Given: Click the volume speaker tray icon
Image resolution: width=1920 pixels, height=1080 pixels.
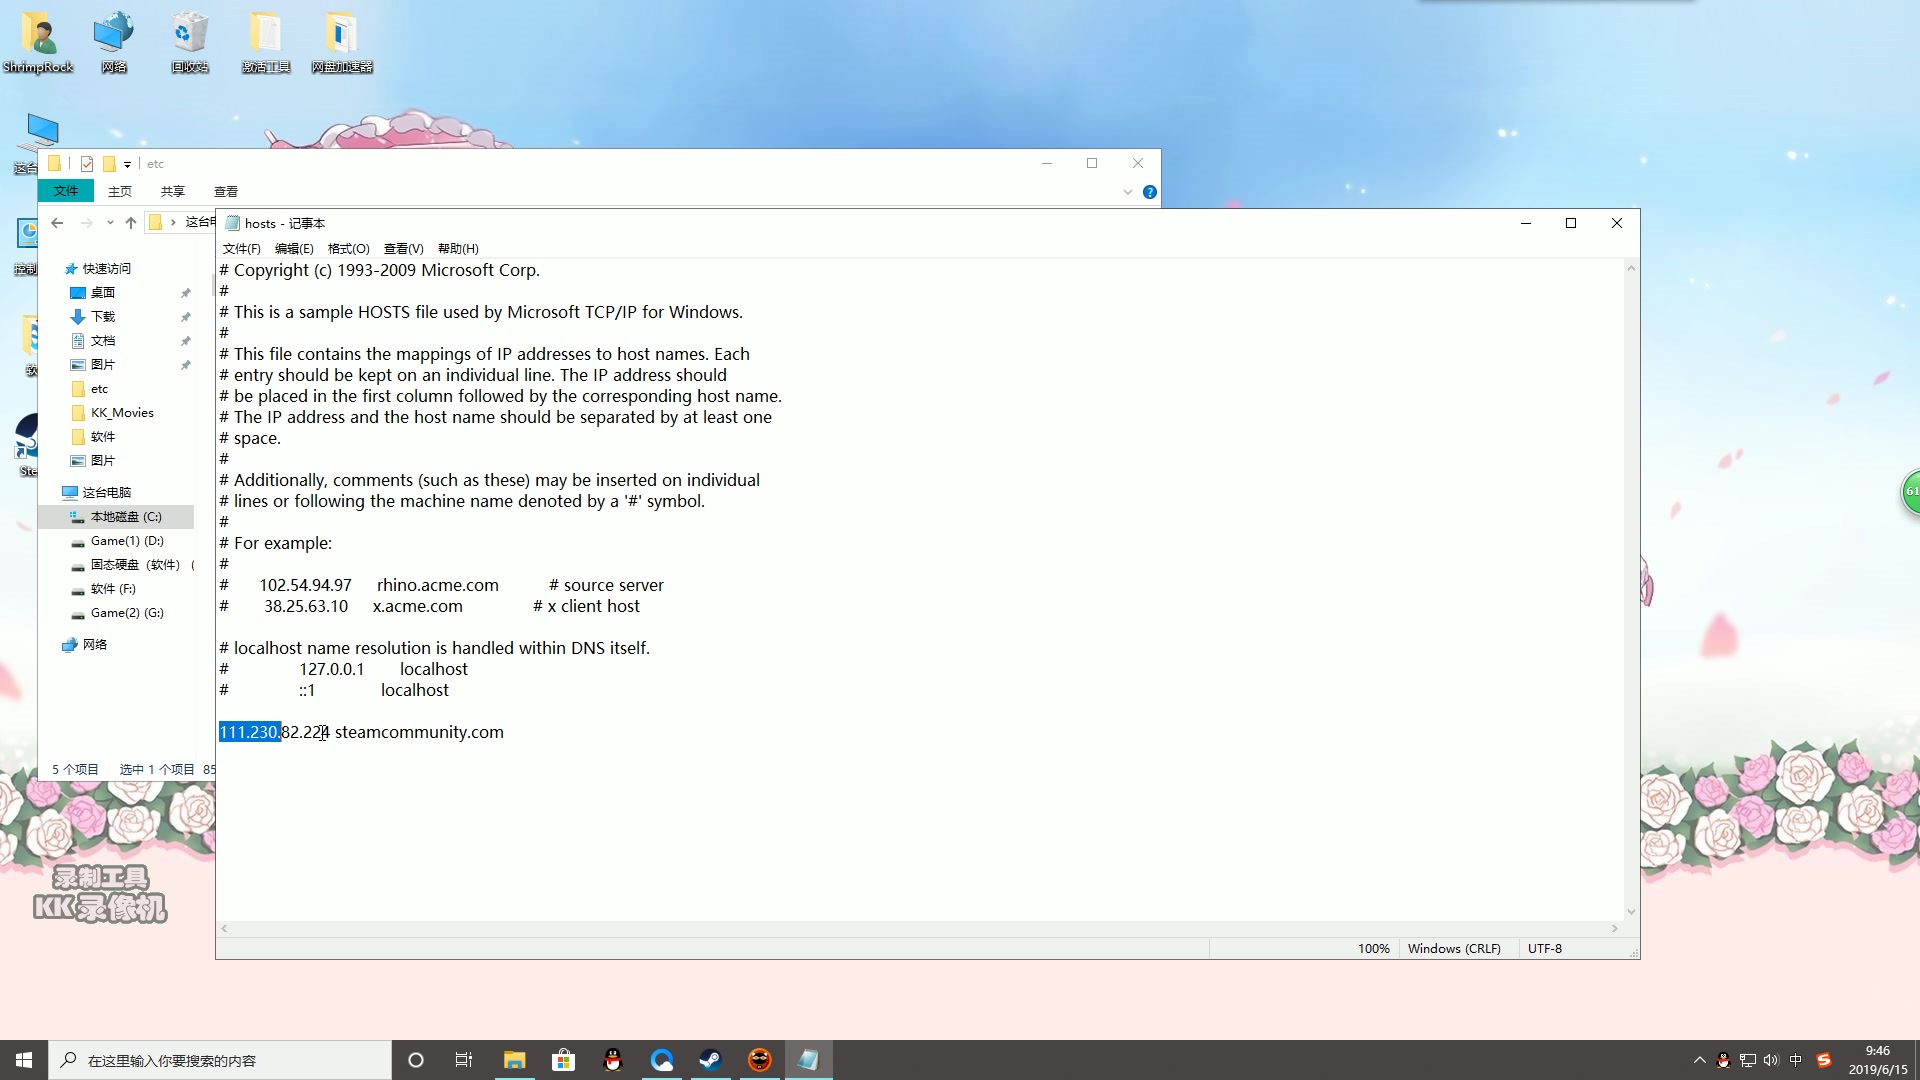Looking at the screenshot, I should pyautogui.click(x=1771, y=1060).
